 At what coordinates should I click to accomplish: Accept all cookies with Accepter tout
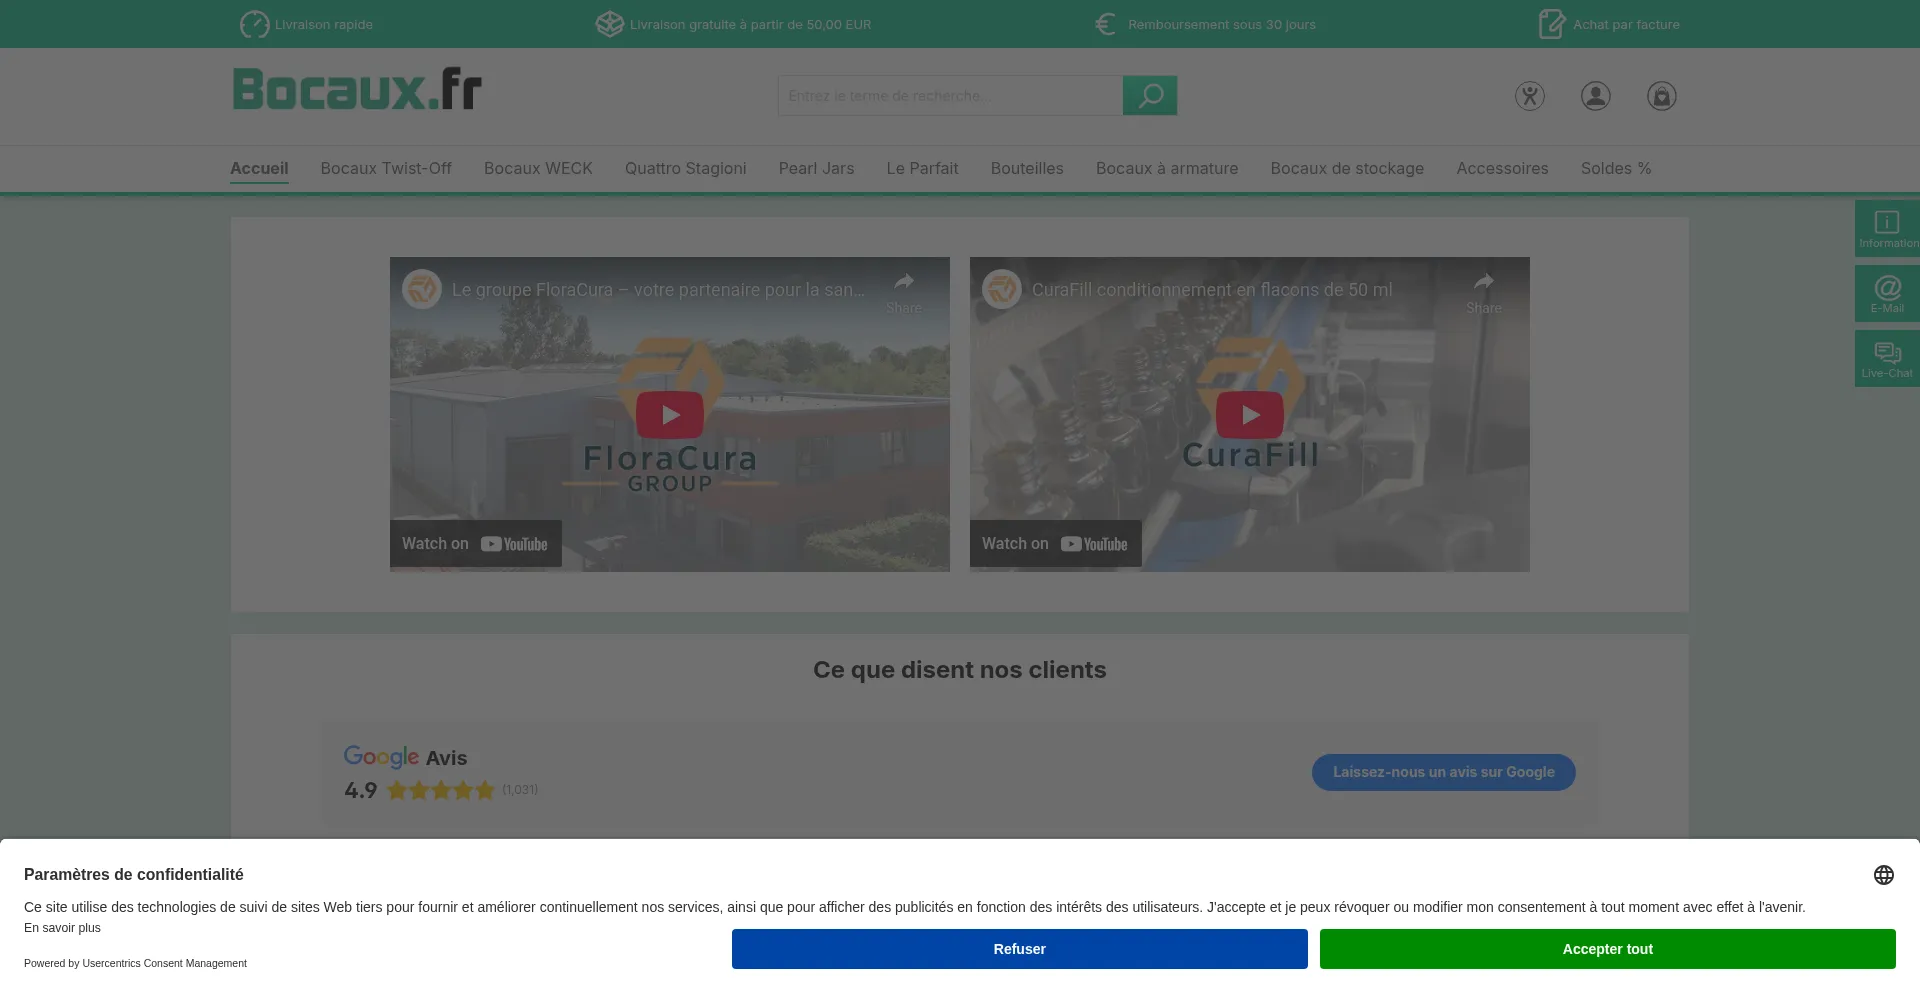pos(1607,949)
